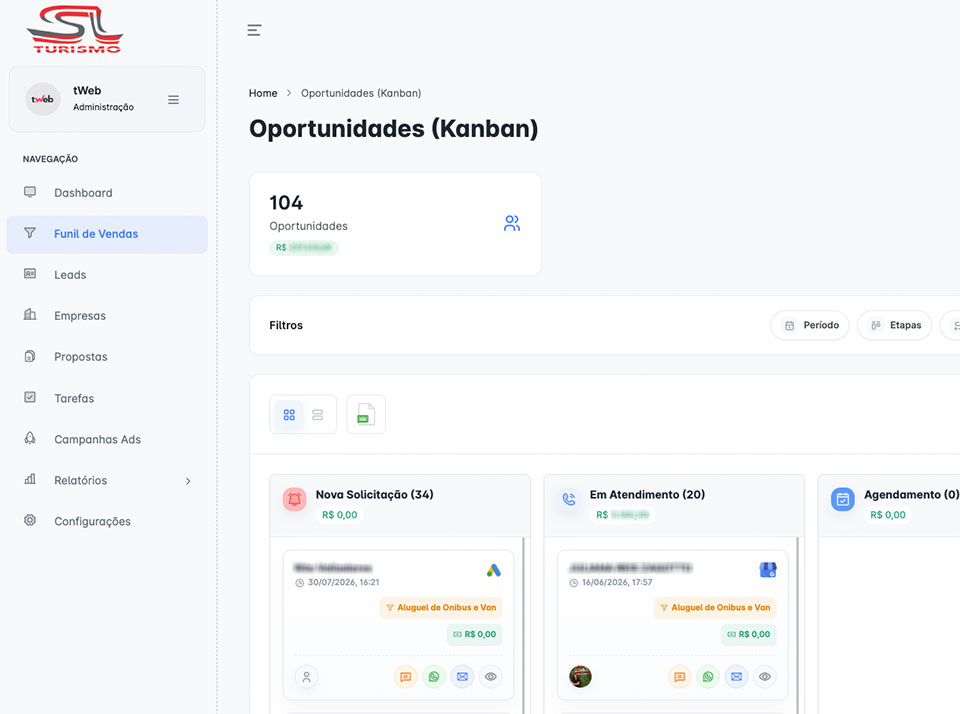Screen dimensions: 960x714
Task: Click the Agendamento calendar icon
Action: 842,499
